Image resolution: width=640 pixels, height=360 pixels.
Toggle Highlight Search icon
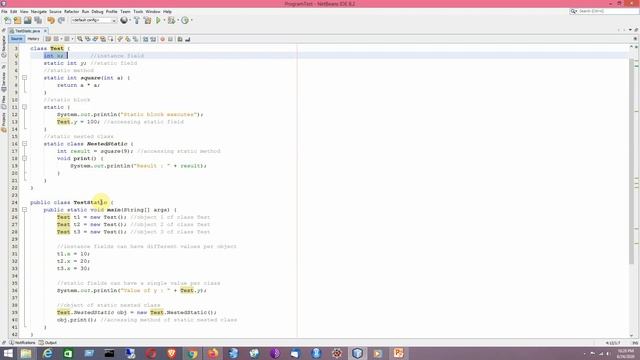pyautogui.click(x=103, y=39)
